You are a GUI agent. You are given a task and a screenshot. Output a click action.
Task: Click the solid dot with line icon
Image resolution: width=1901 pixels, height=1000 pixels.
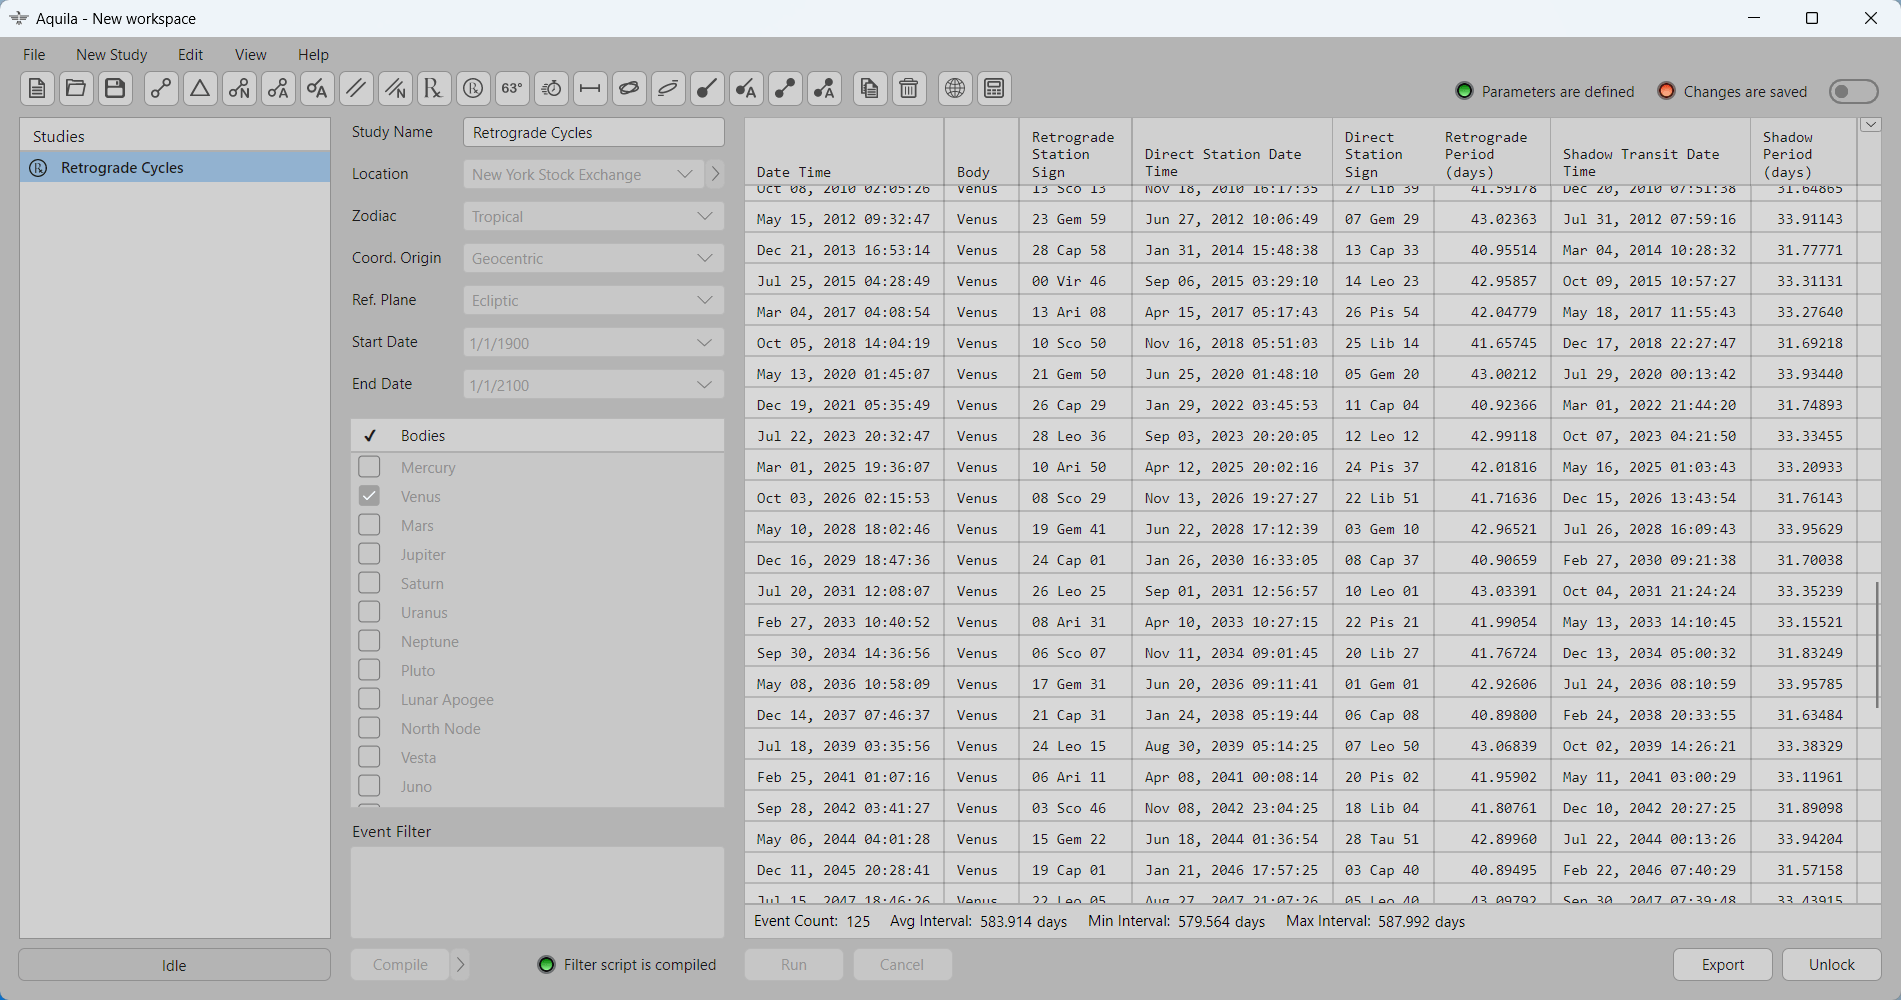[x=707, y=89]
